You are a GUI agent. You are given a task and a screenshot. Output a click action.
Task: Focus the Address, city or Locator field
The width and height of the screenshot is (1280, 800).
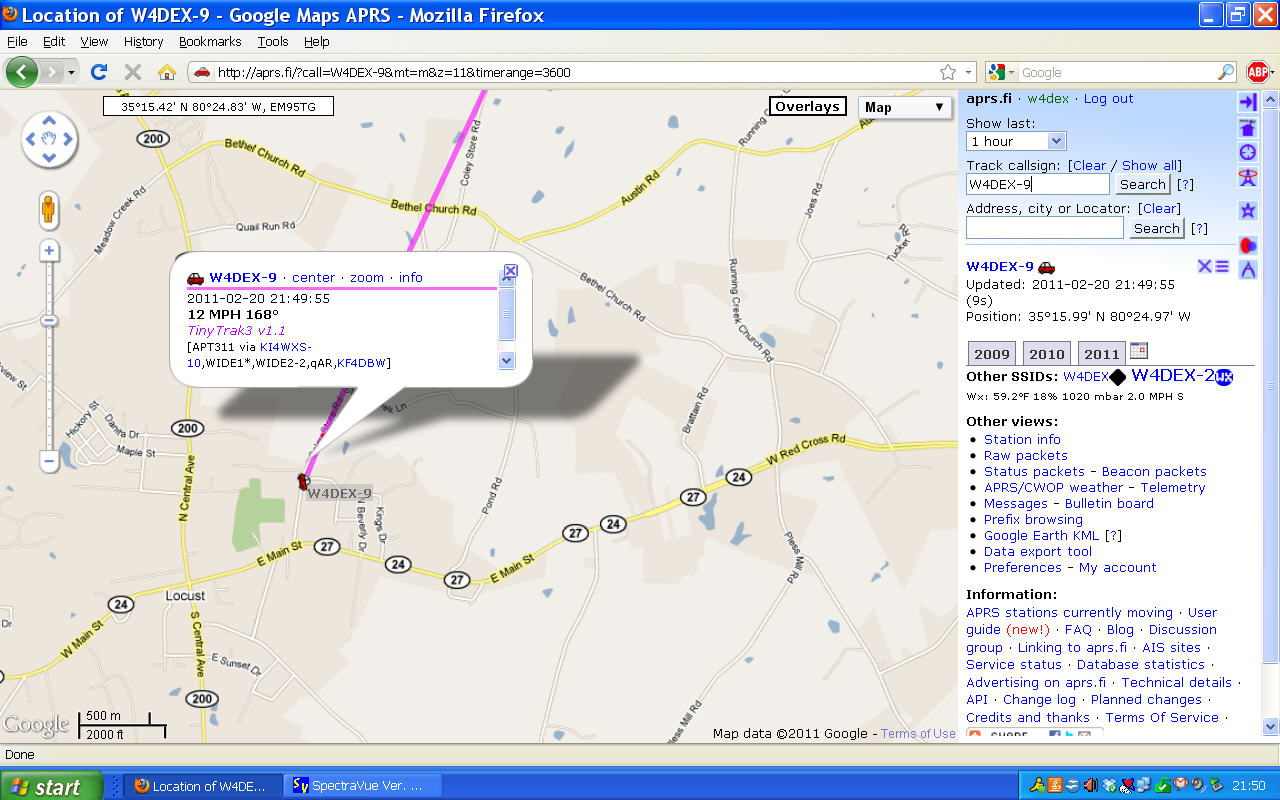coord(1045,228)
